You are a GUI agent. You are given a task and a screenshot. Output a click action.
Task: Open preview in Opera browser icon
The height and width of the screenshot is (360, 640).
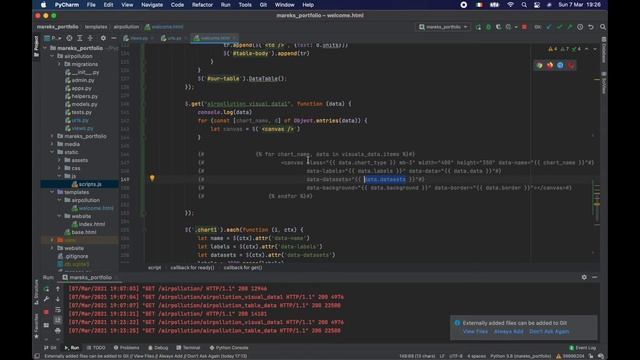[x=571, y=65]
